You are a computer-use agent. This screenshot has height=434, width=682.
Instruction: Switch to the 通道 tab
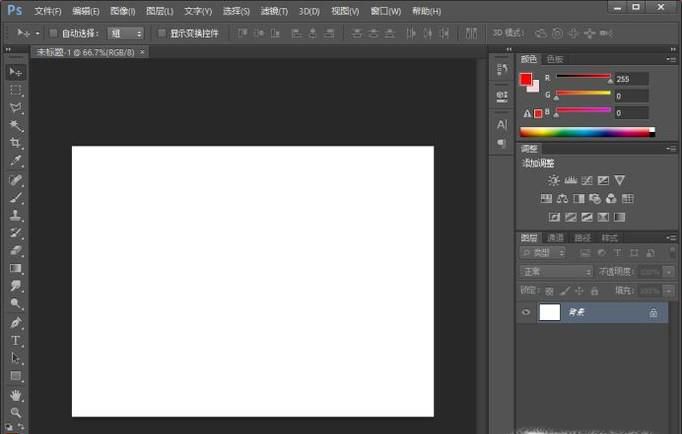[555, 237]
